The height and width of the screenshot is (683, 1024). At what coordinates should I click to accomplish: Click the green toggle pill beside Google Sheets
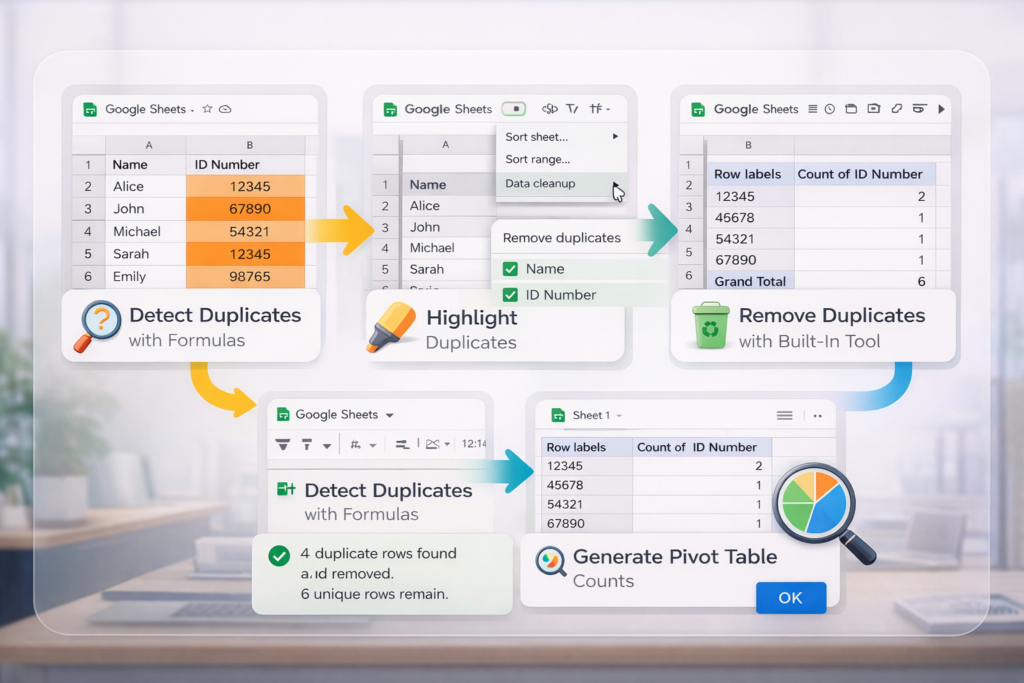pyautogui.click(x=513, y=109)
